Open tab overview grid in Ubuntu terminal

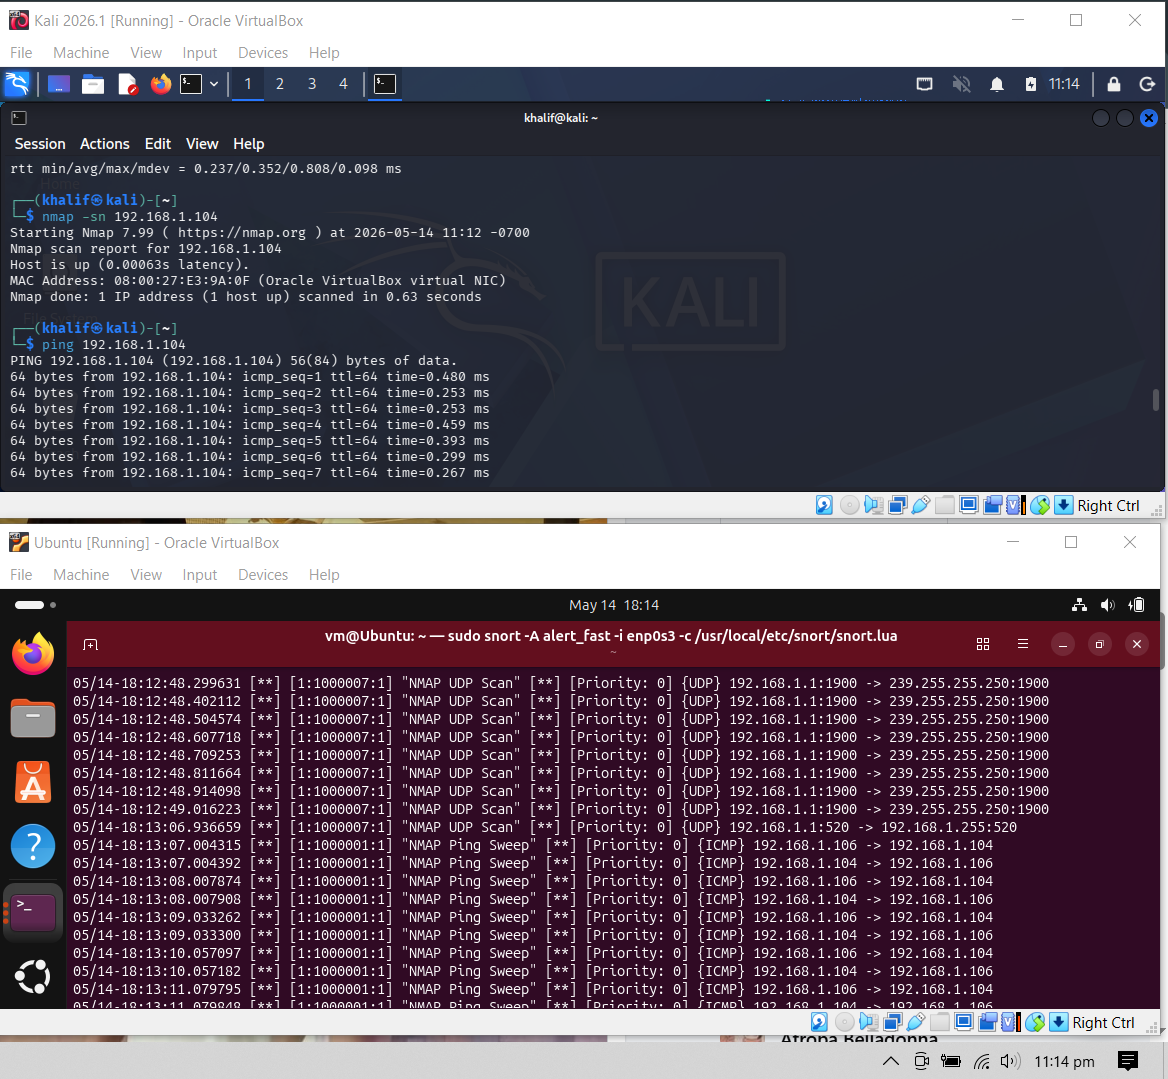pos(983,644)
